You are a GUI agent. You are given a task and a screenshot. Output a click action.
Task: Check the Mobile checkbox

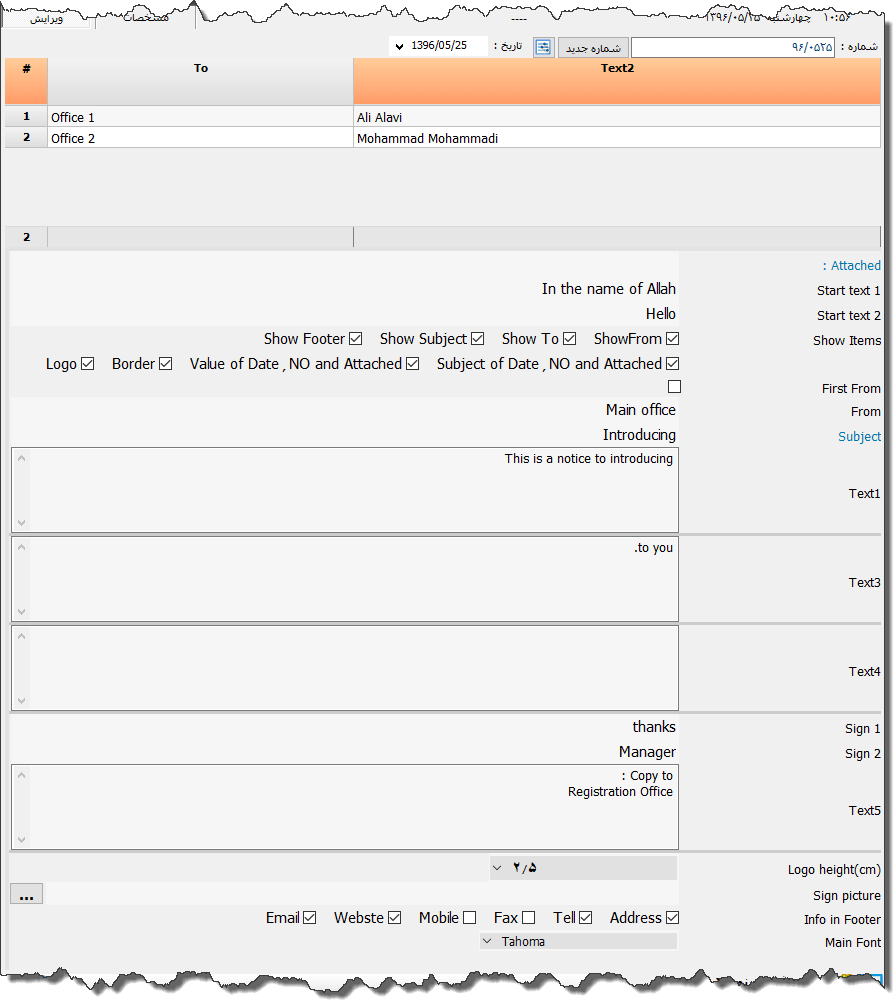(469, 918)
